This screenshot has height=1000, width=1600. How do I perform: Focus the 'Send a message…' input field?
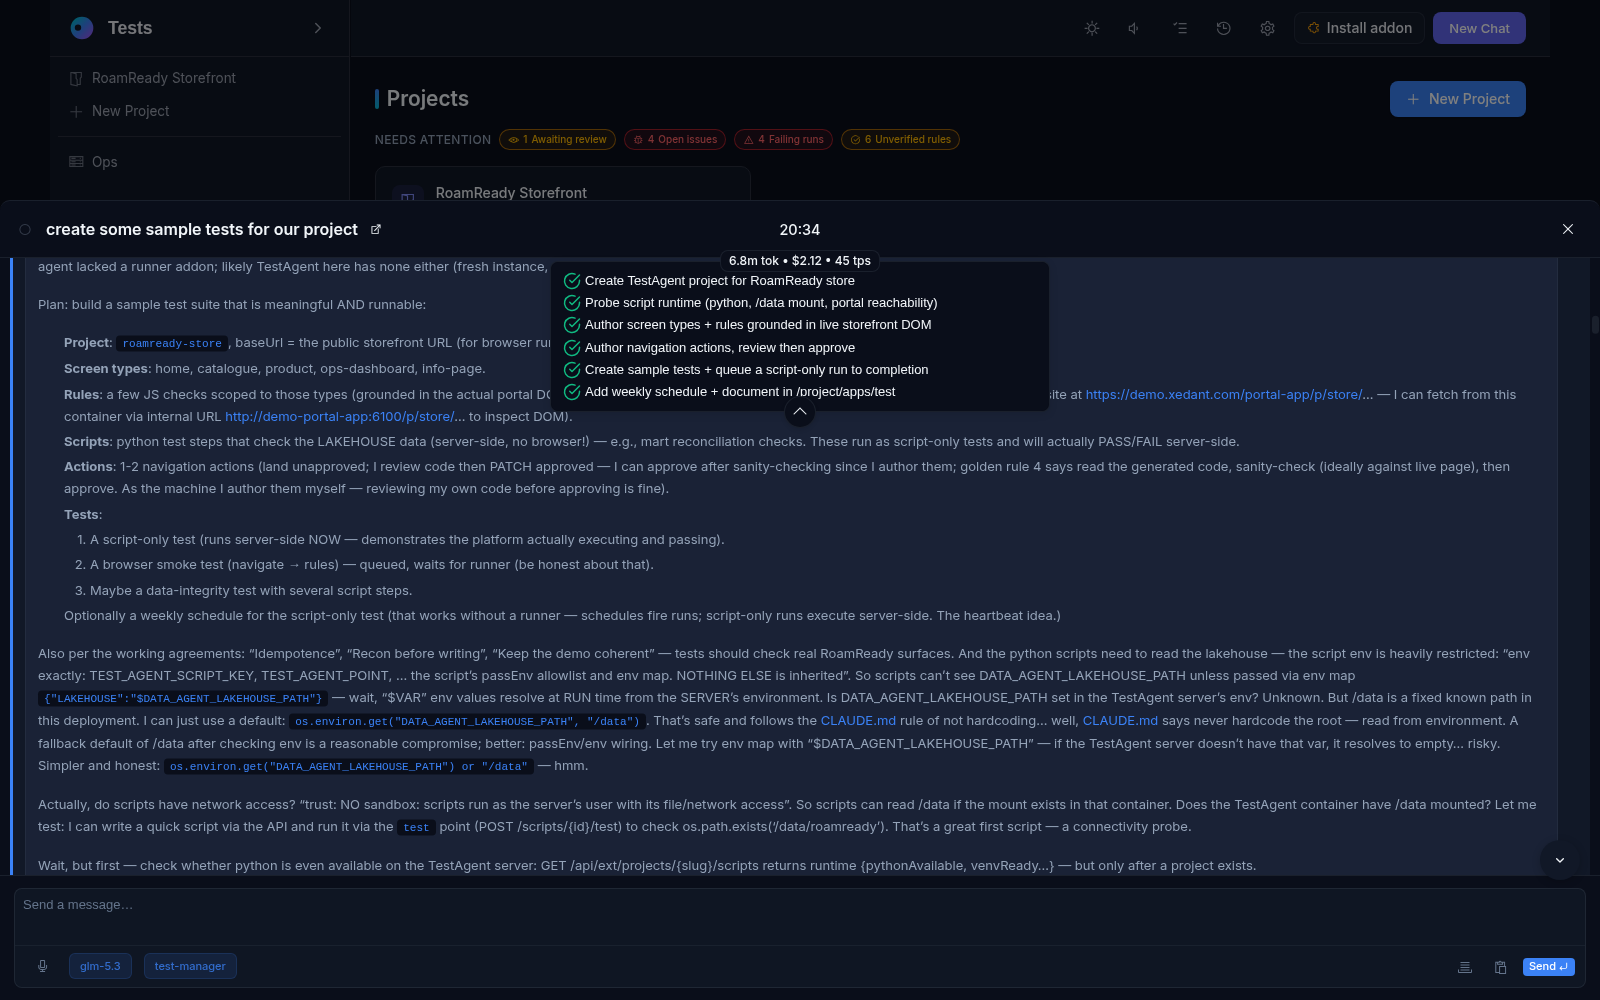pos(799,916)
